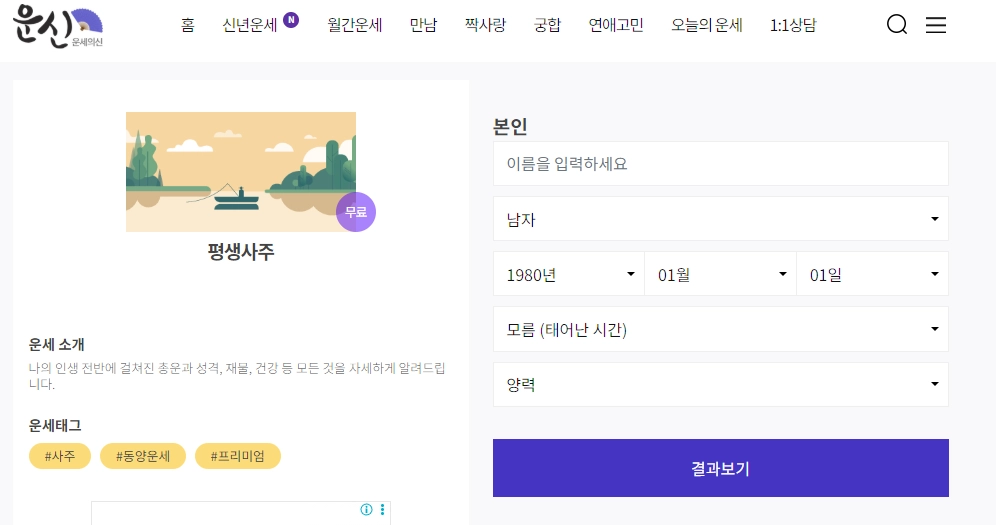The width and height of the screenshot is (996, 525).
Task: Expand the birth month dropdown 01월
Action: (720, 274)
